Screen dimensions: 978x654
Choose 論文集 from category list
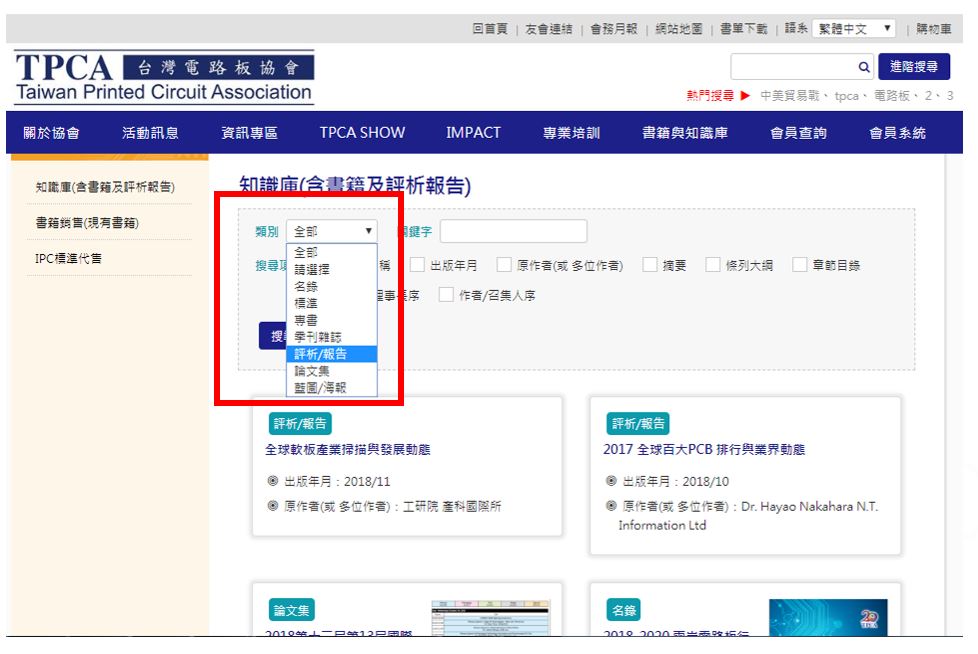332,370
